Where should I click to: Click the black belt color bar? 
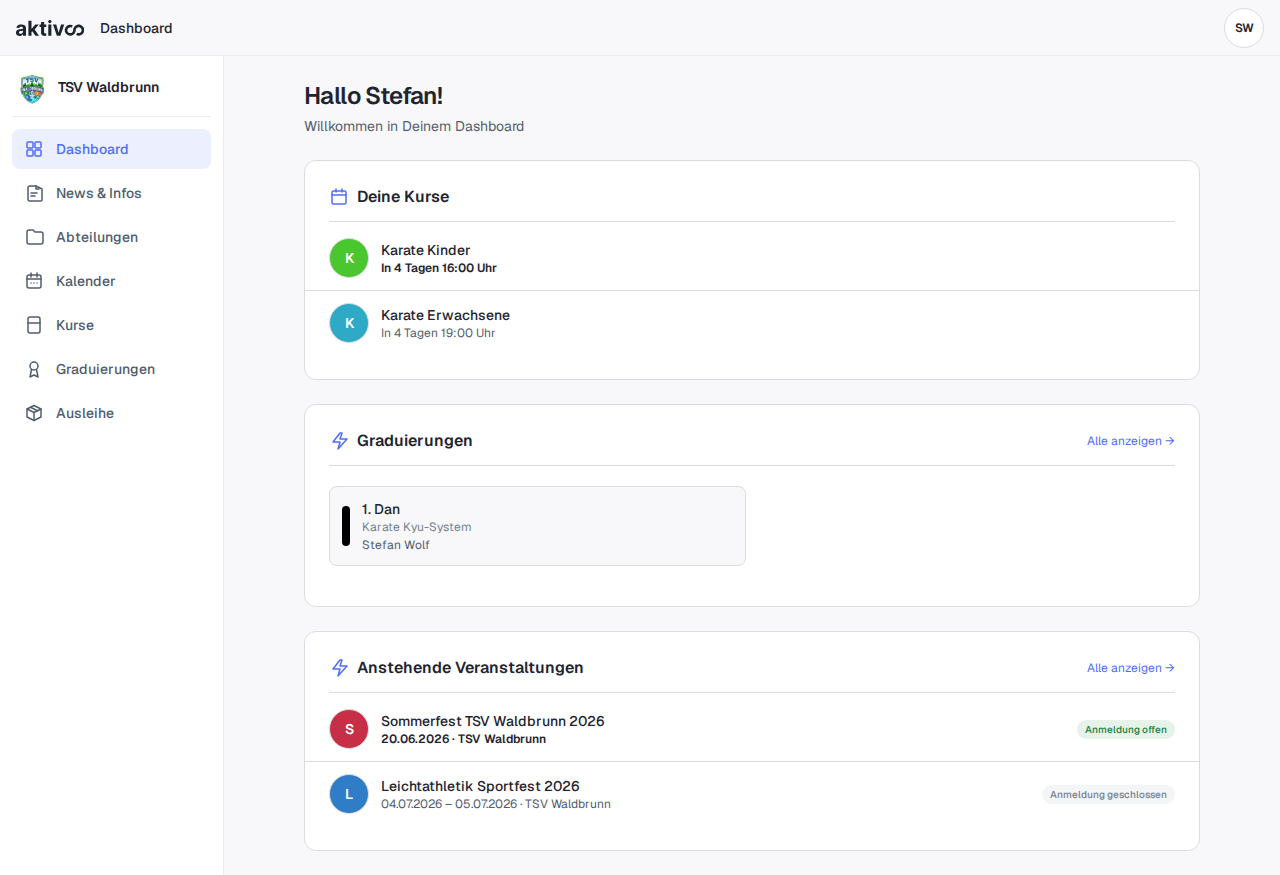point(346,526)
